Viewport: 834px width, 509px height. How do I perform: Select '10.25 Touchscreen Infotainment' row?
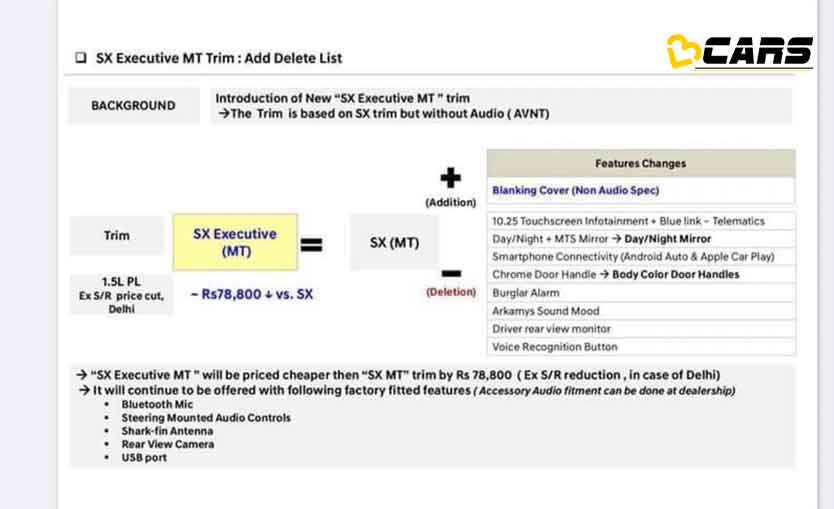pos(641,221)
